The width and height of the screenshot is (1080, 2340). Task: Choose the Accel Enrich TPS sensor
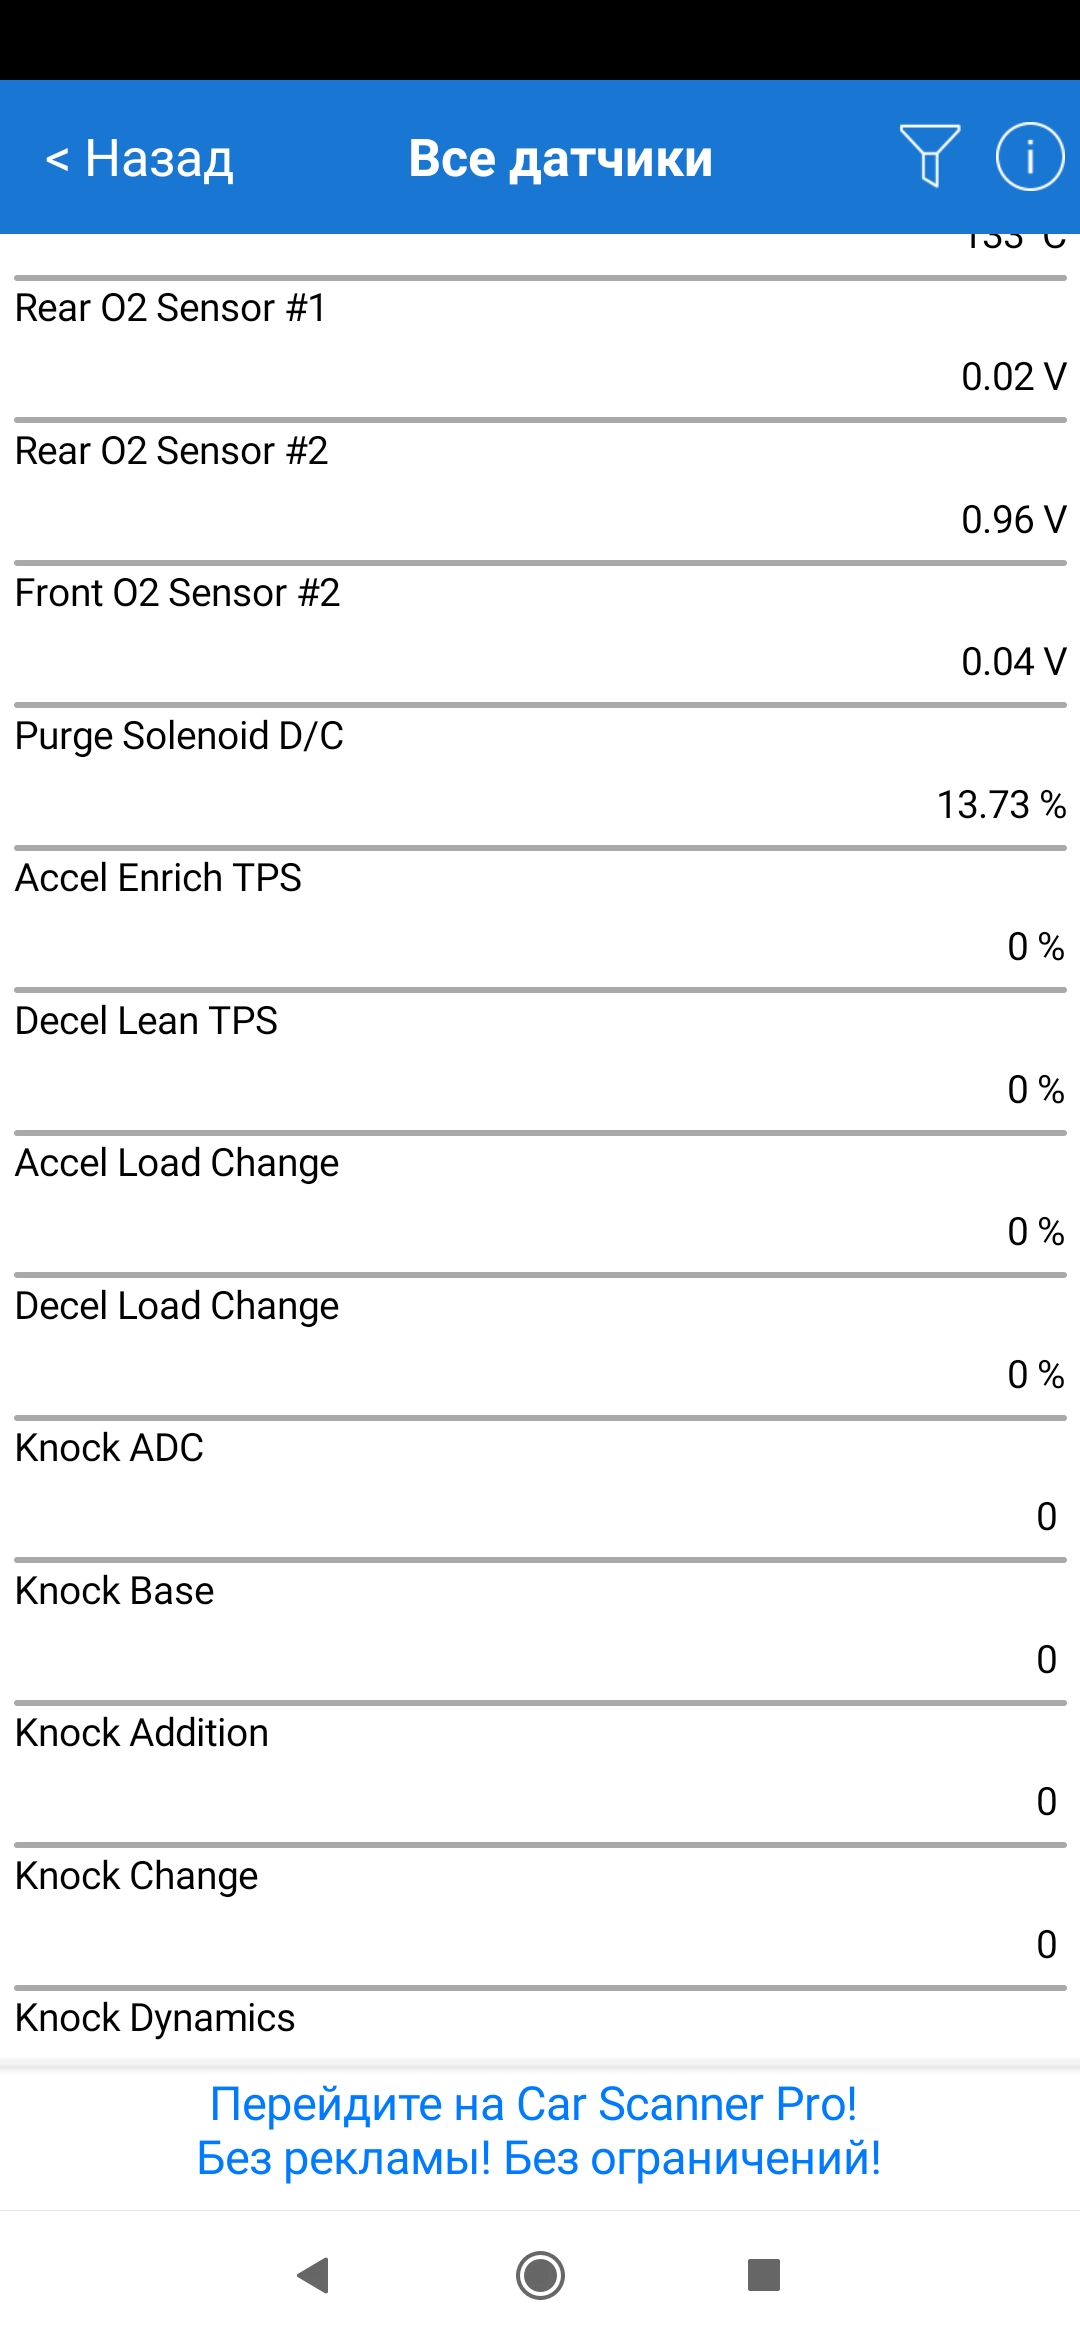[x=540, y=913]
